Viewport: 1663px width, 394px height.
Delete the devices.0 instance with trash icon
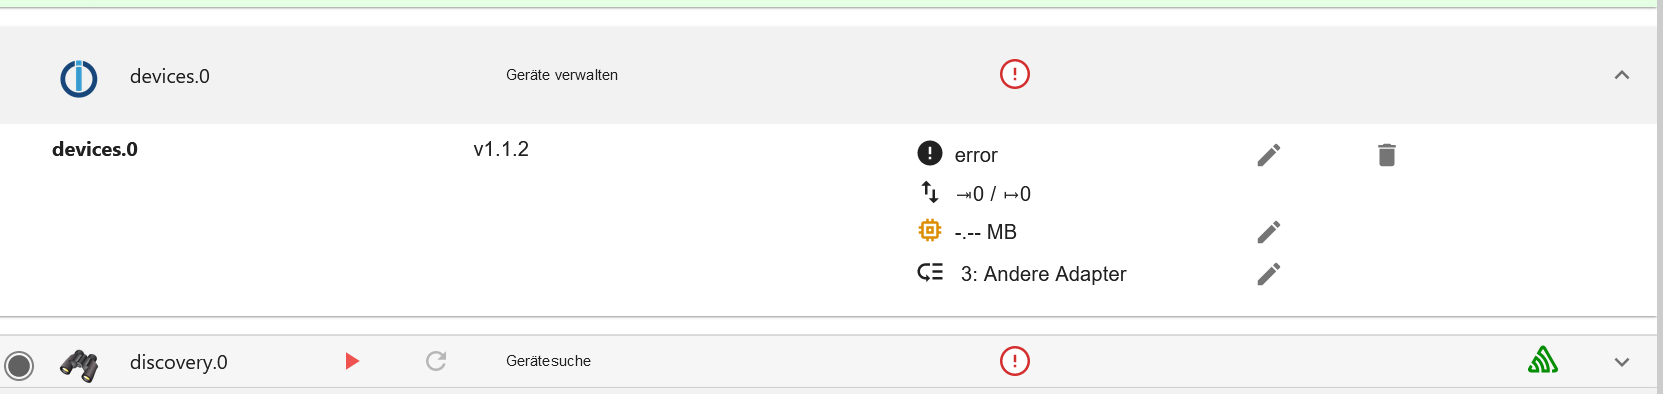tap(1386, 155)
